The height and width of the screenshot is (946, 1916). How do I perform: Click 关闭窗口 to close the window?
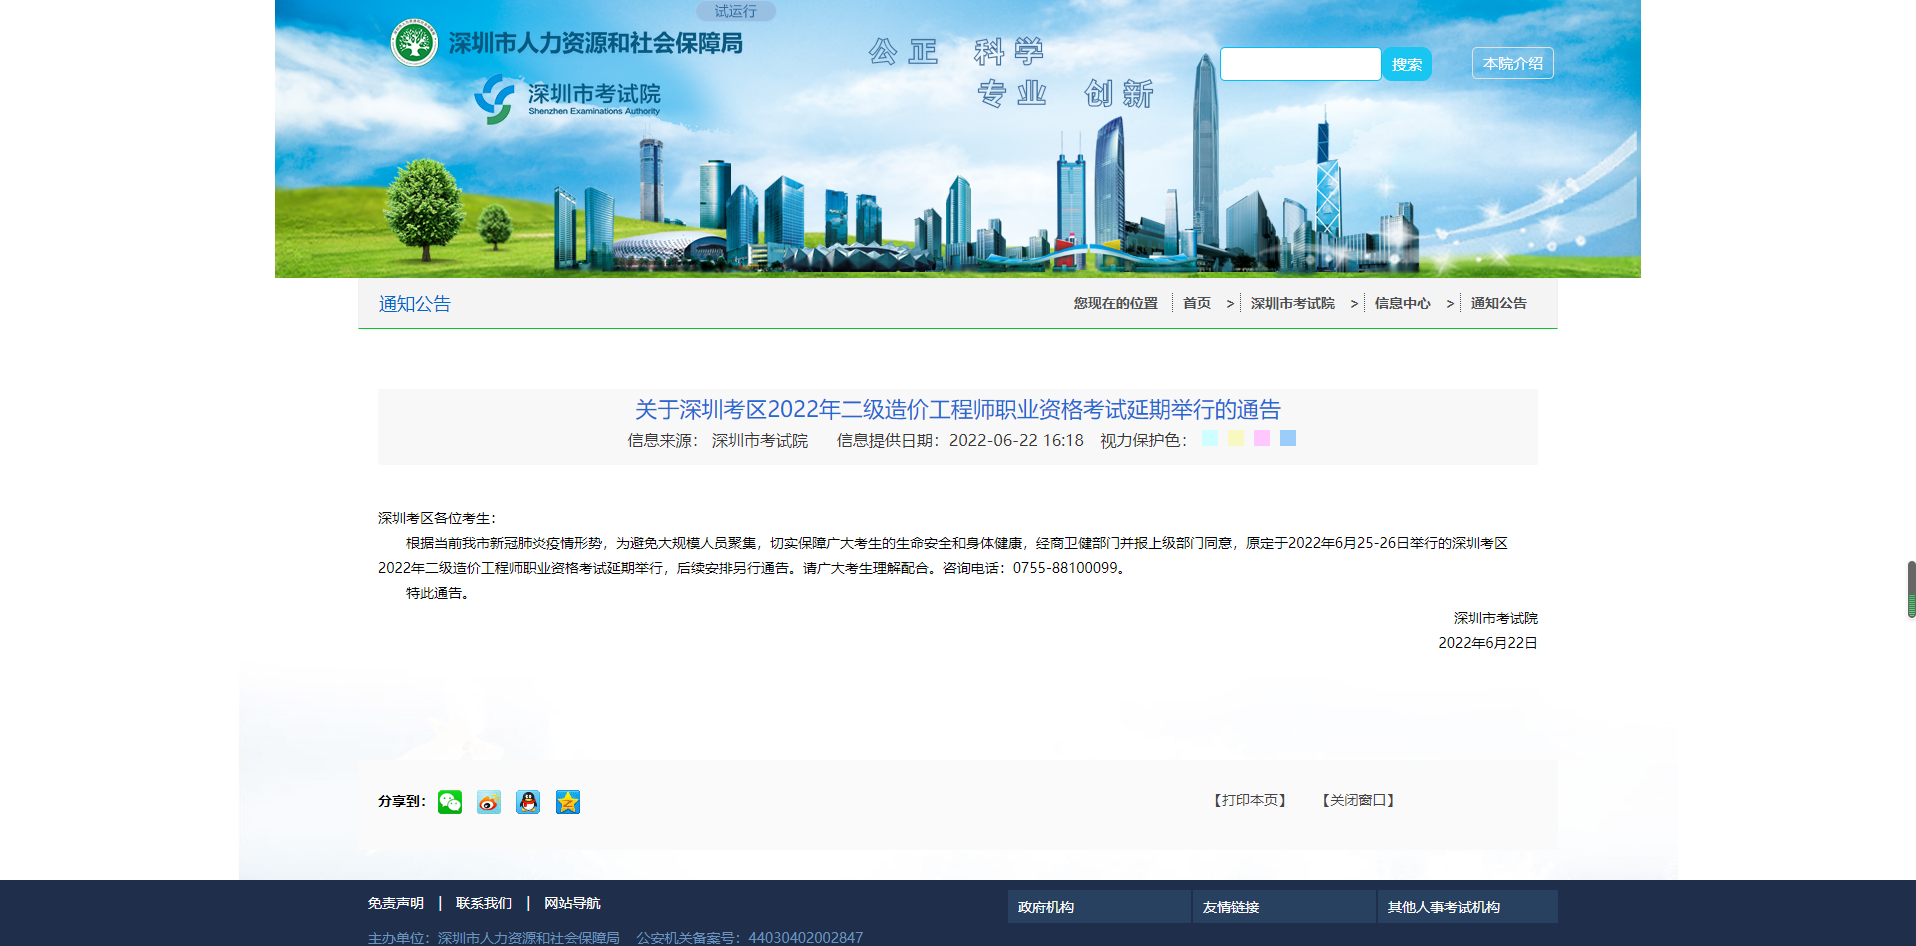click(x=1358, y=800)
